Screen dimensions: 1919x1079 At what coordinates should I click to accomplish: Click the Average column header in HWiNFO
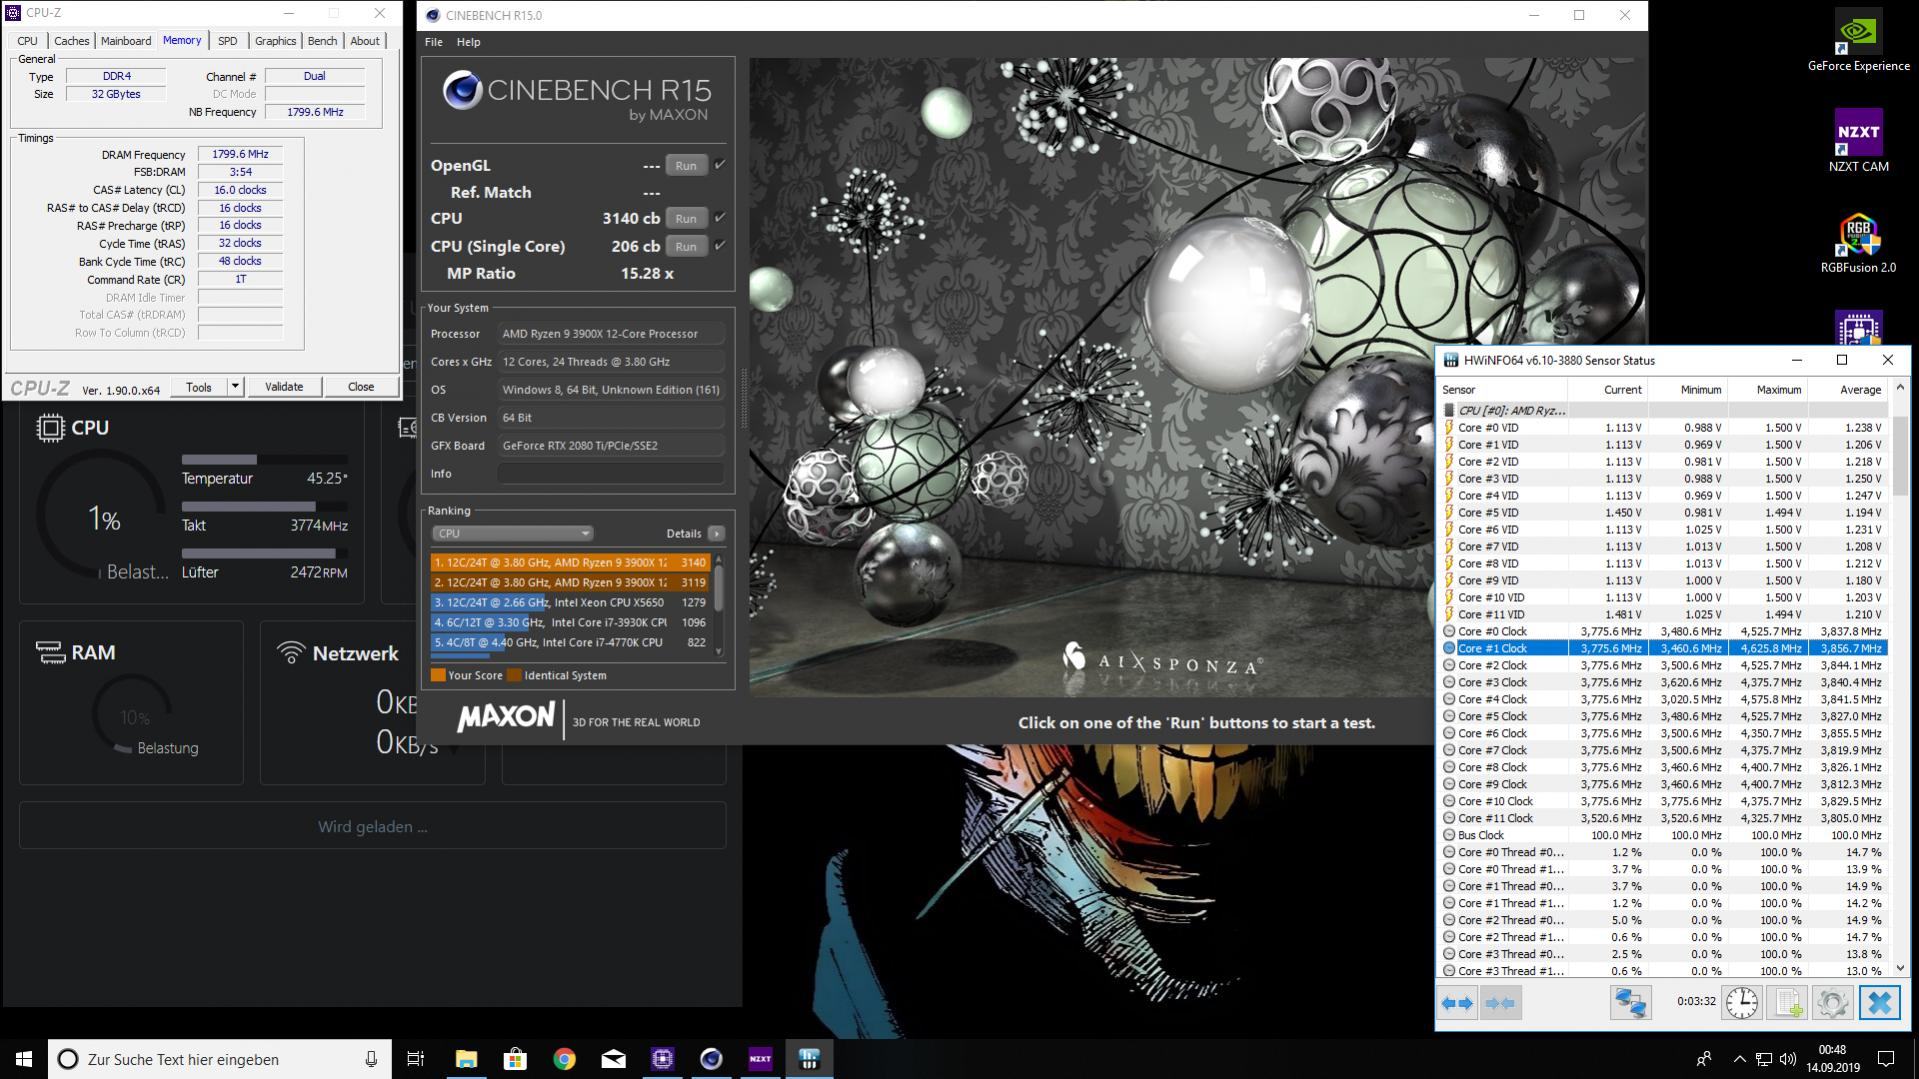pyautogui.click(x=1848, y=390)
